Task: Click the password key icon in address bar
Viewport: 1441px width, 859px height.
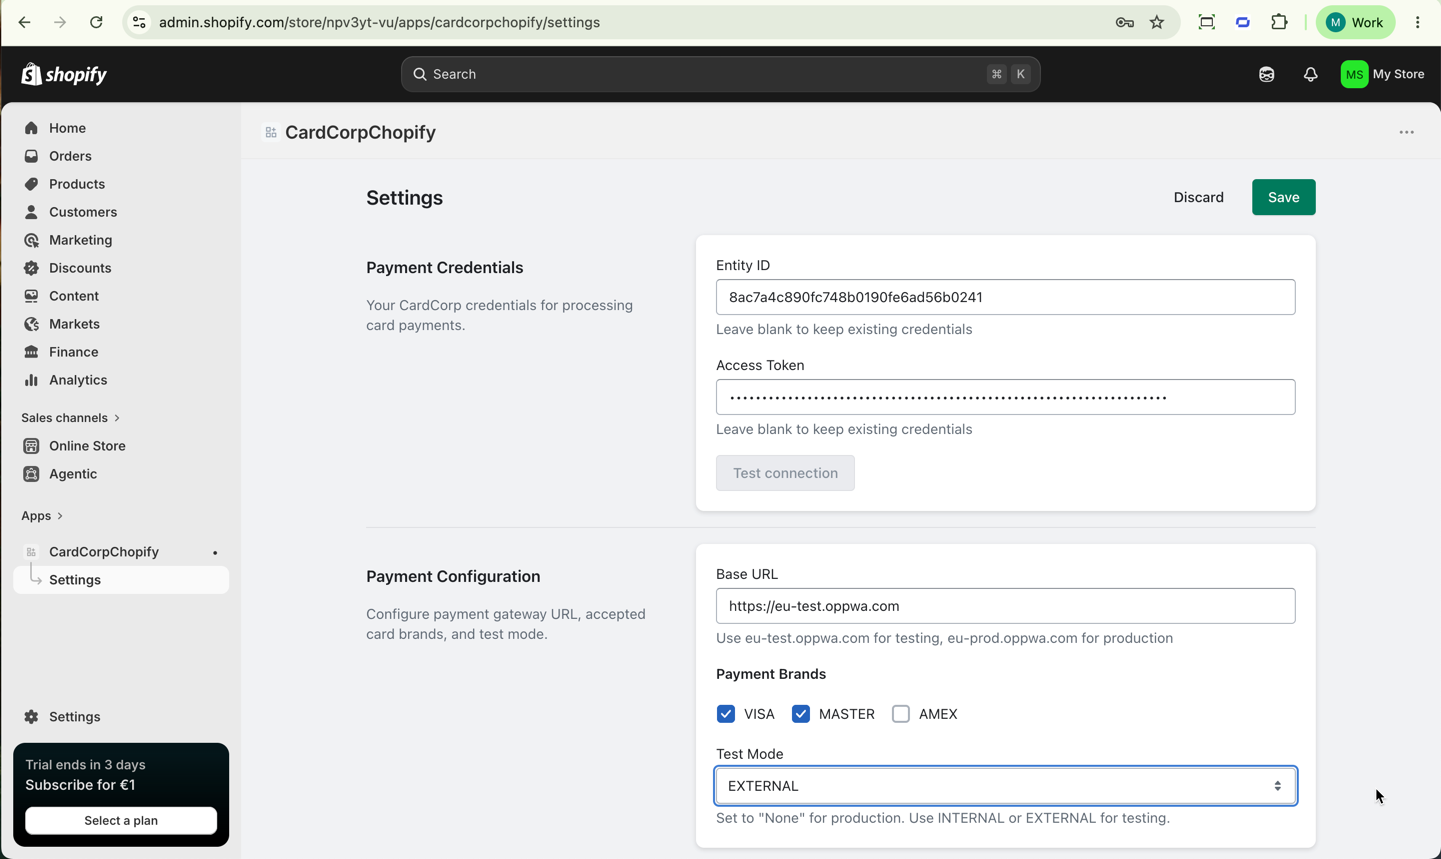Action: click(1125, 22)
